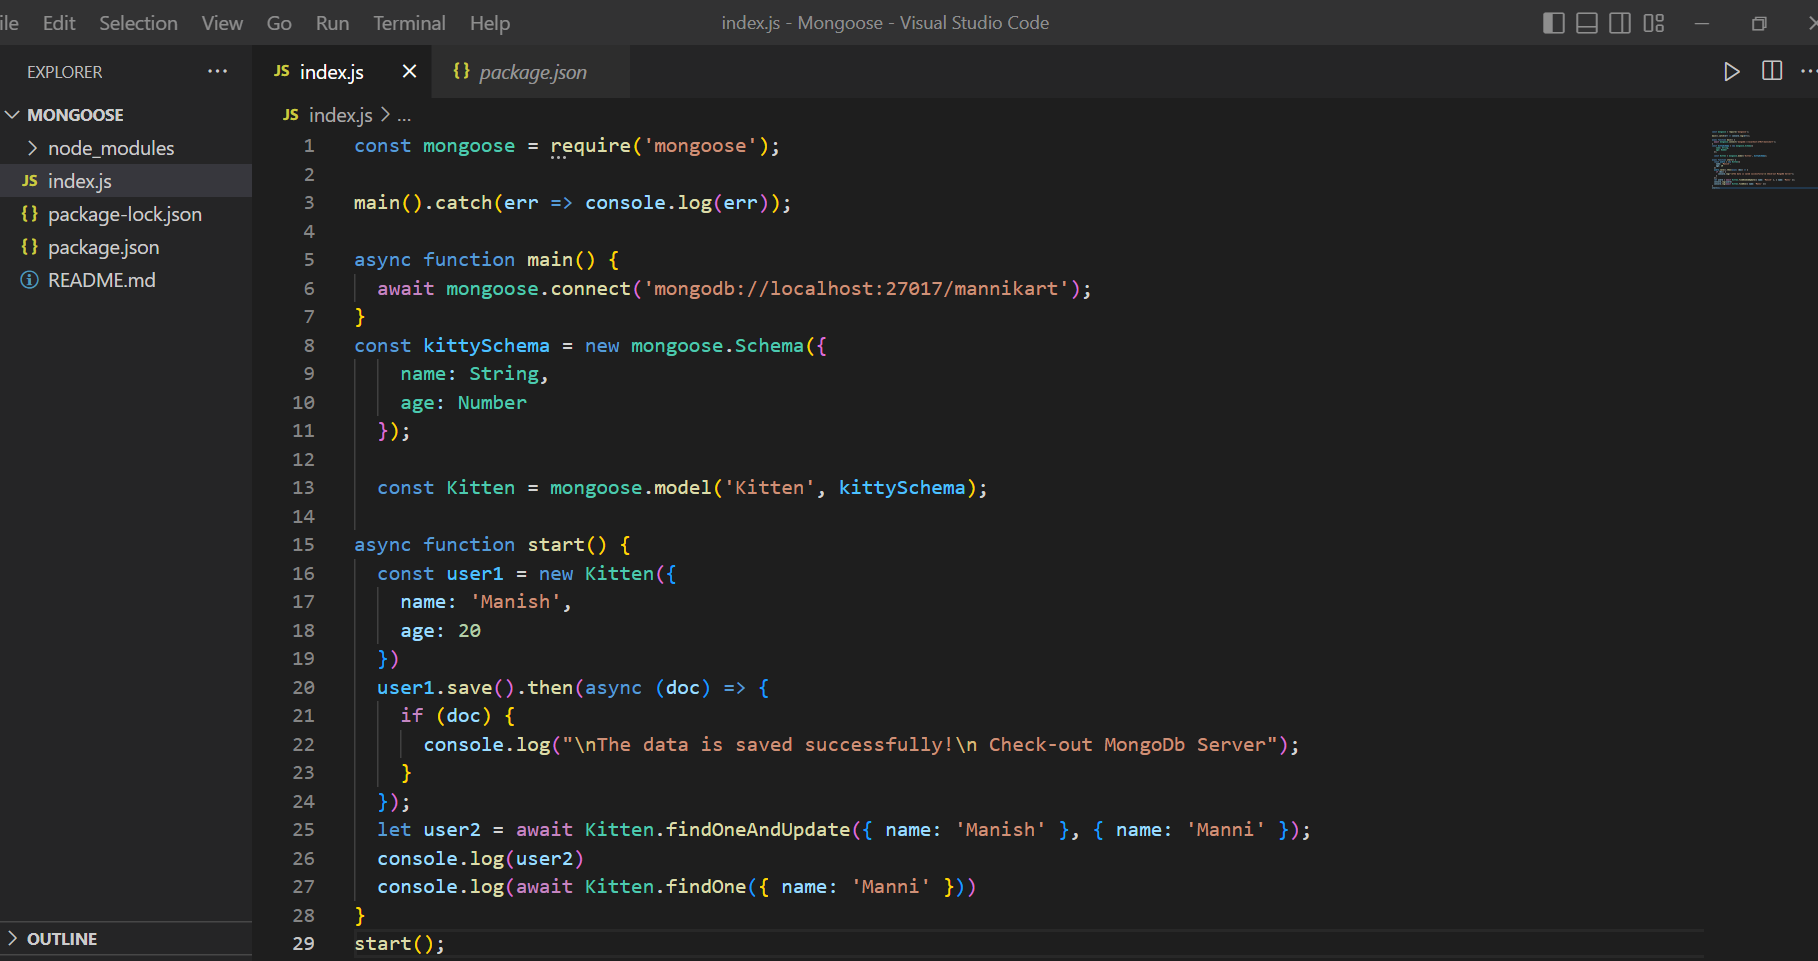Open the Terminal menu
The image size is (1818, 961).
pos(409,23)
